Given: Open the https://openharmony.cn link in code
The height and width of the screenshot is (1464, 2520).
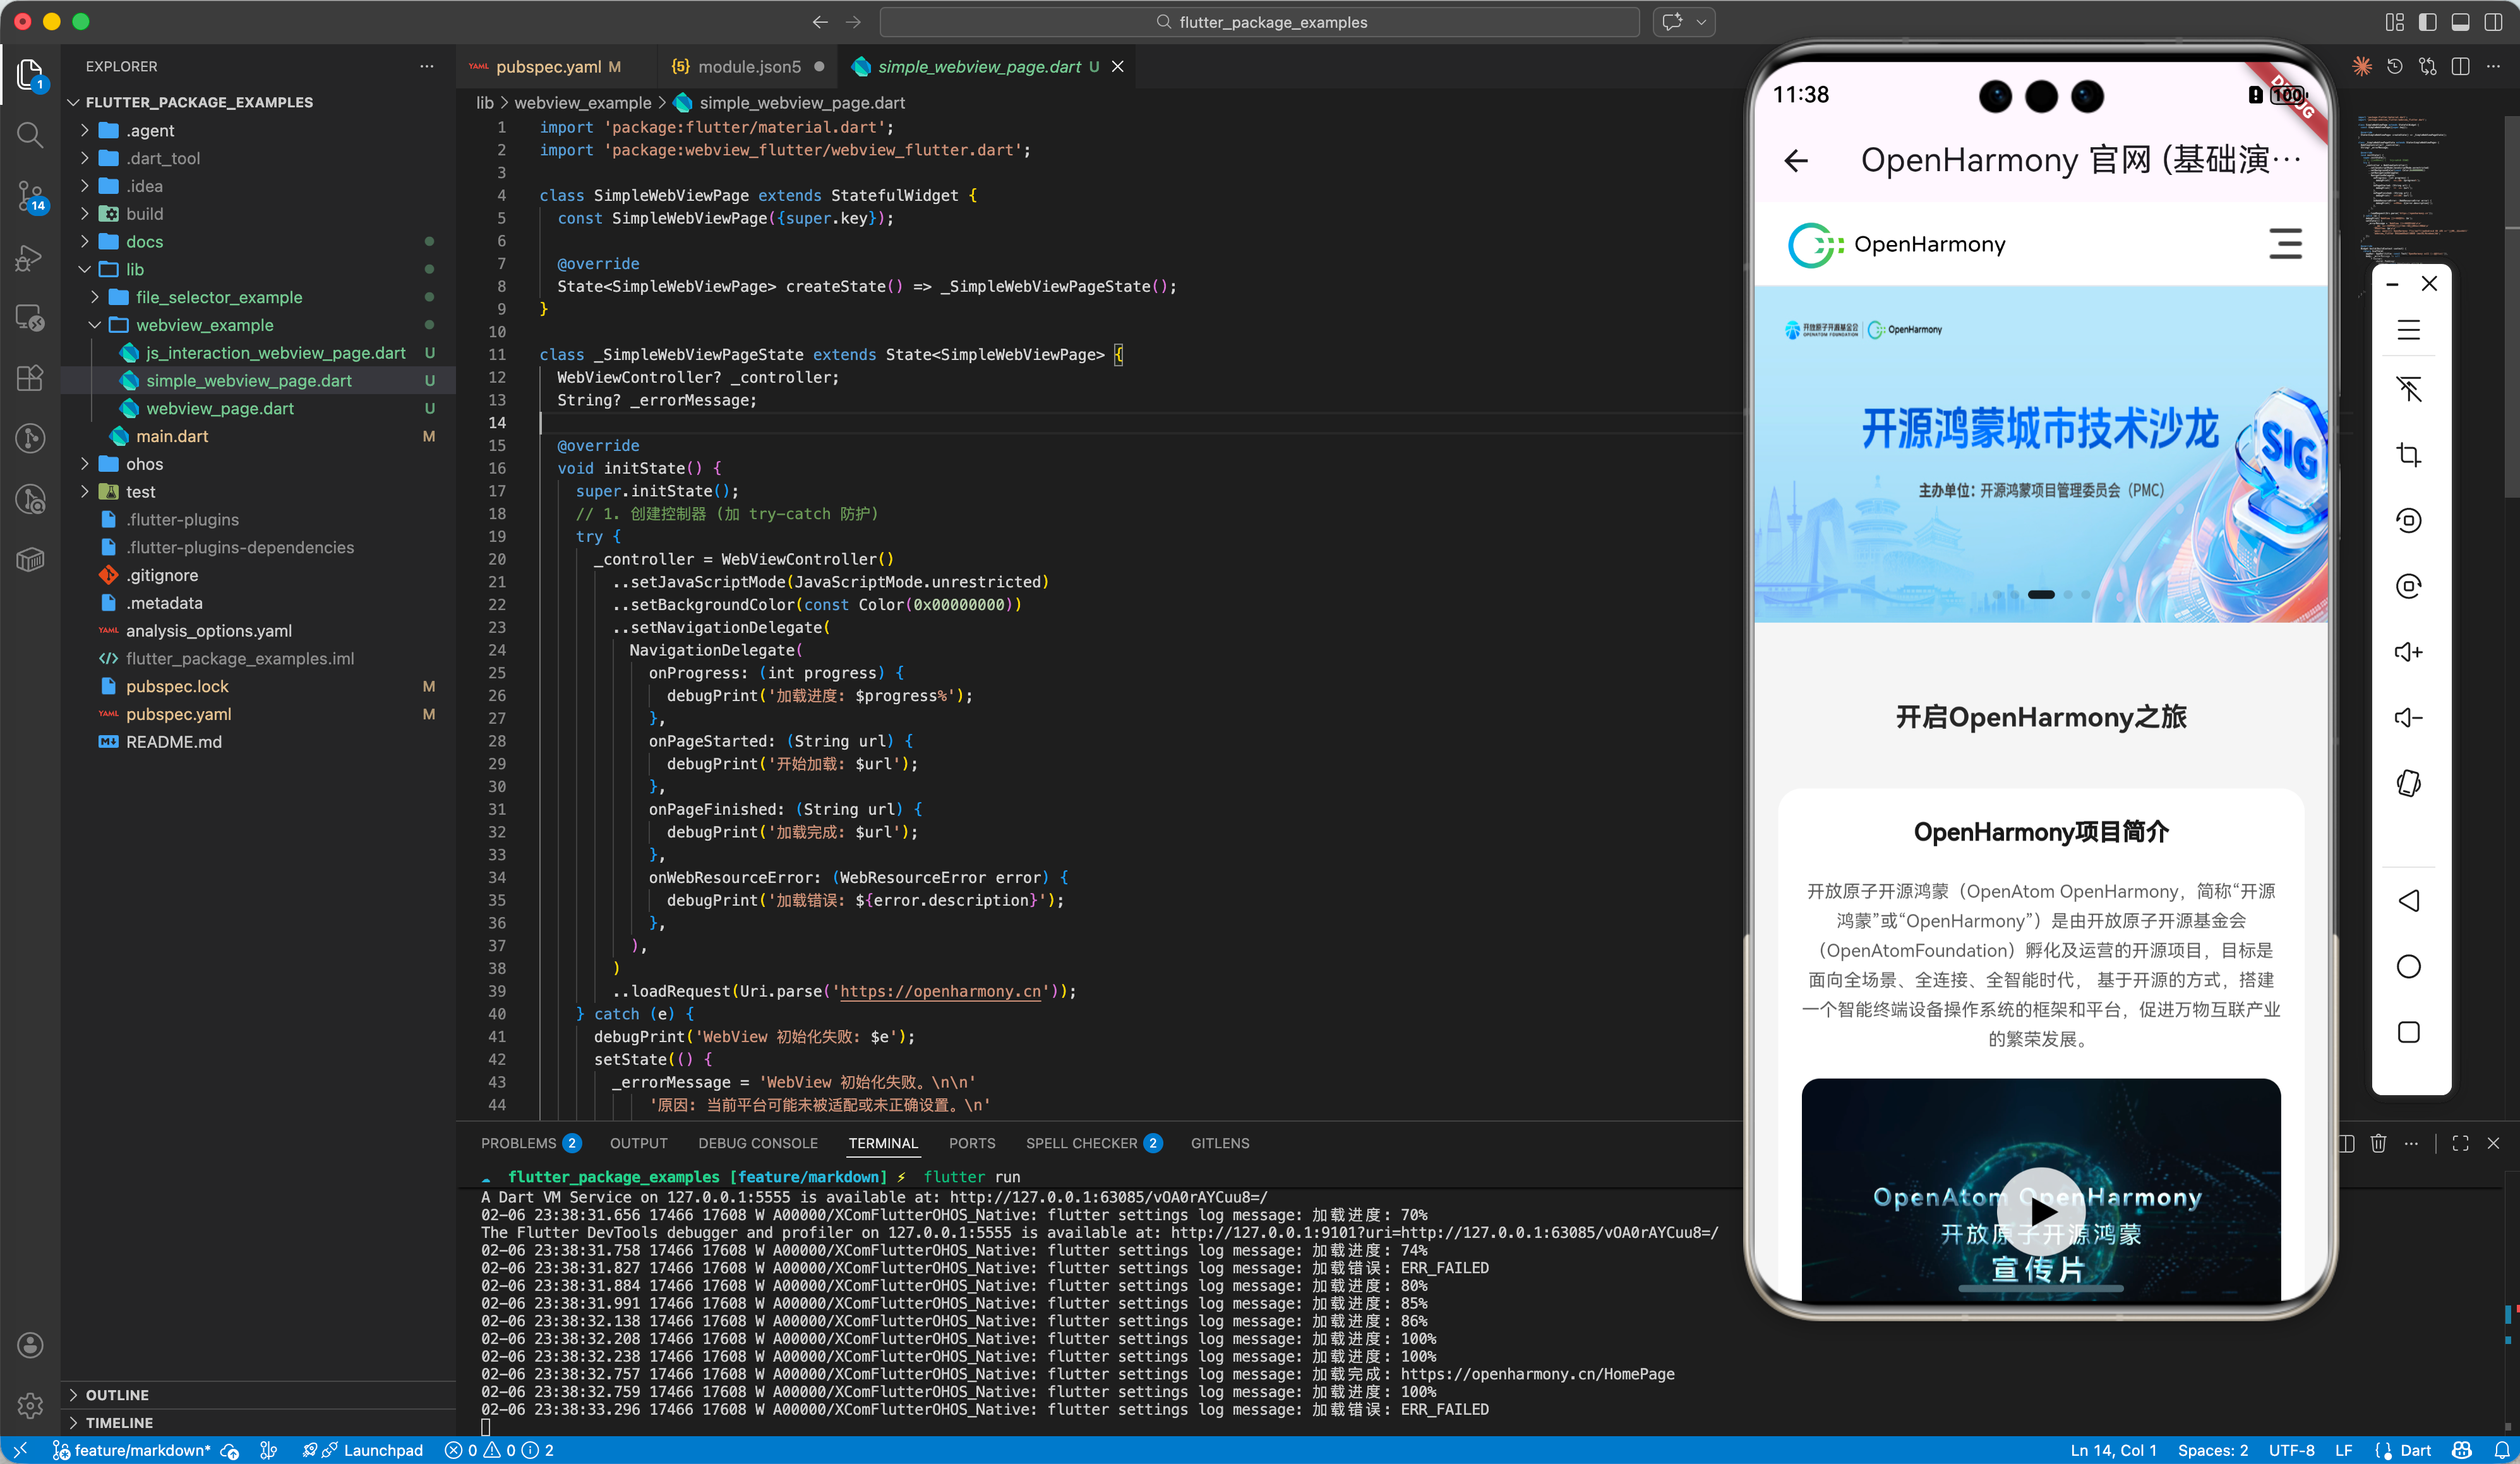Looking at the screenshot, I should (939, 991).
